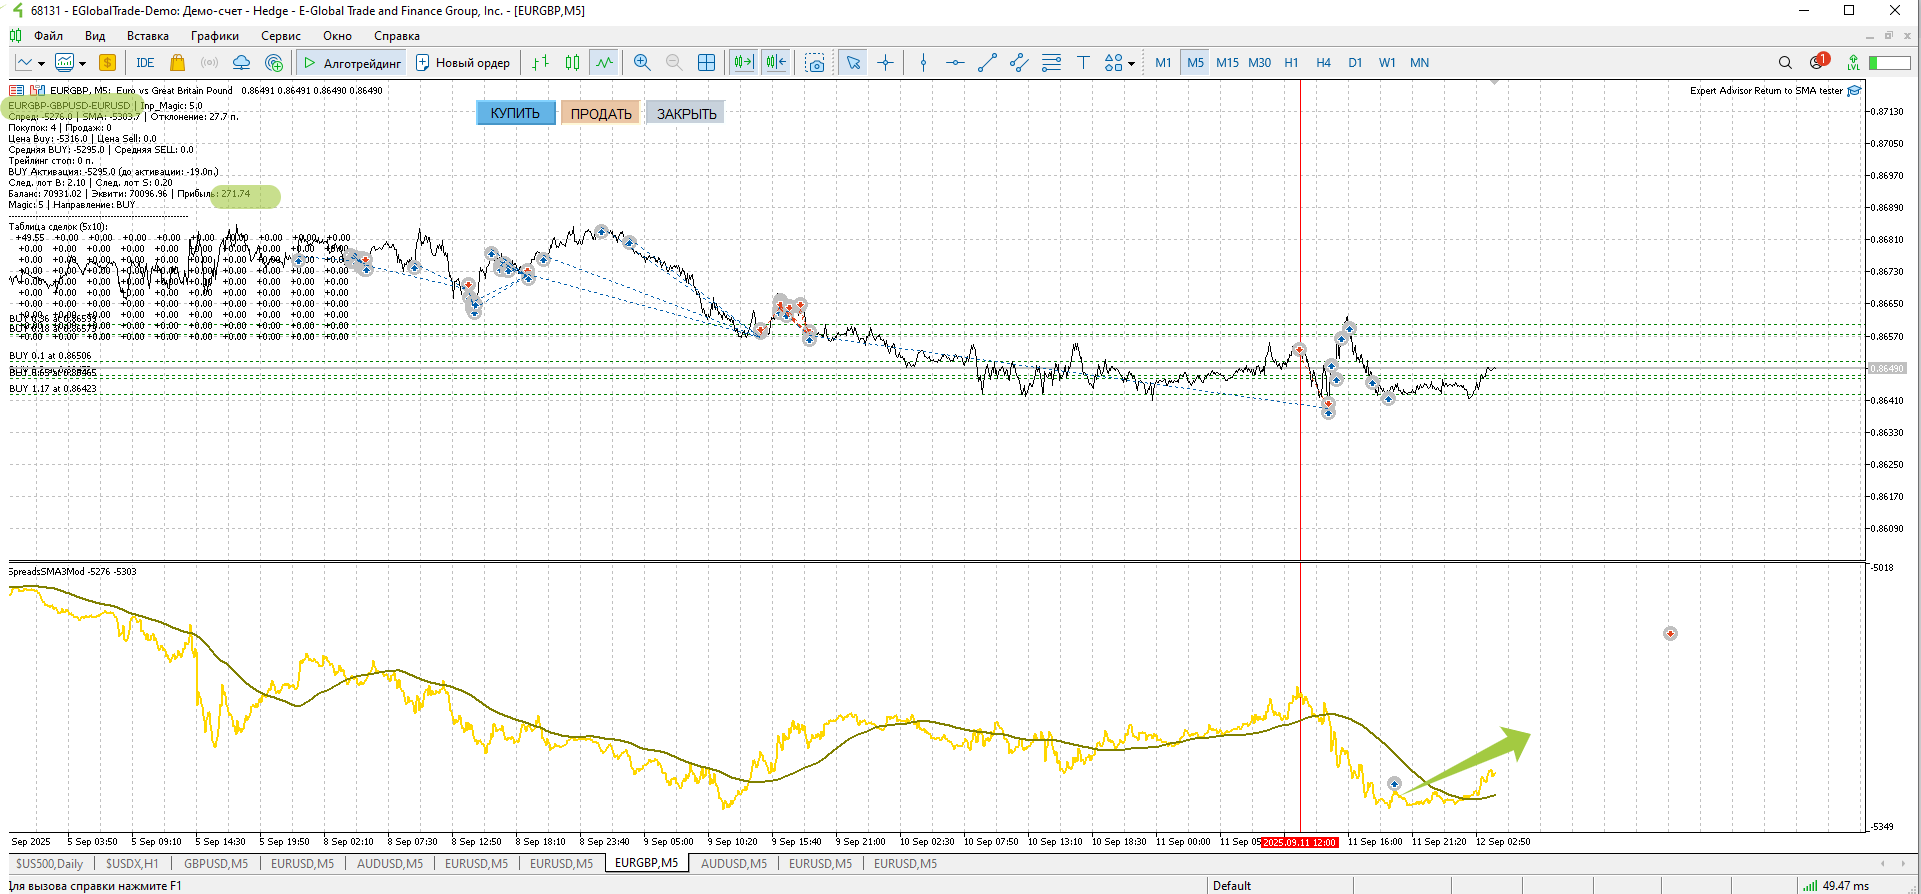This screenshot has width=1921, height=894.
Task: Choose the trendline drawing tool
Action: 987,63
